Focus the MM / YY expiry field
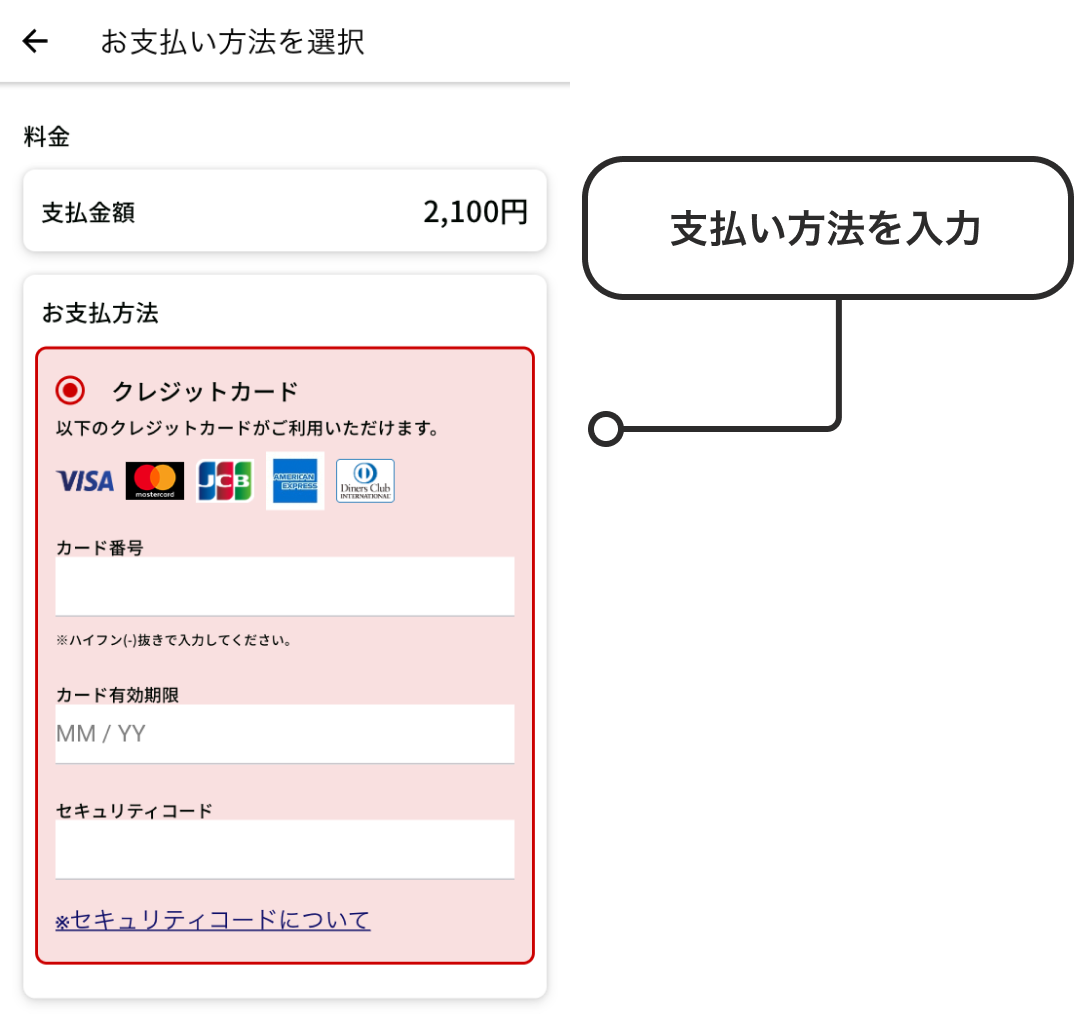The image size is (1074, 1014). pos(285,734)
